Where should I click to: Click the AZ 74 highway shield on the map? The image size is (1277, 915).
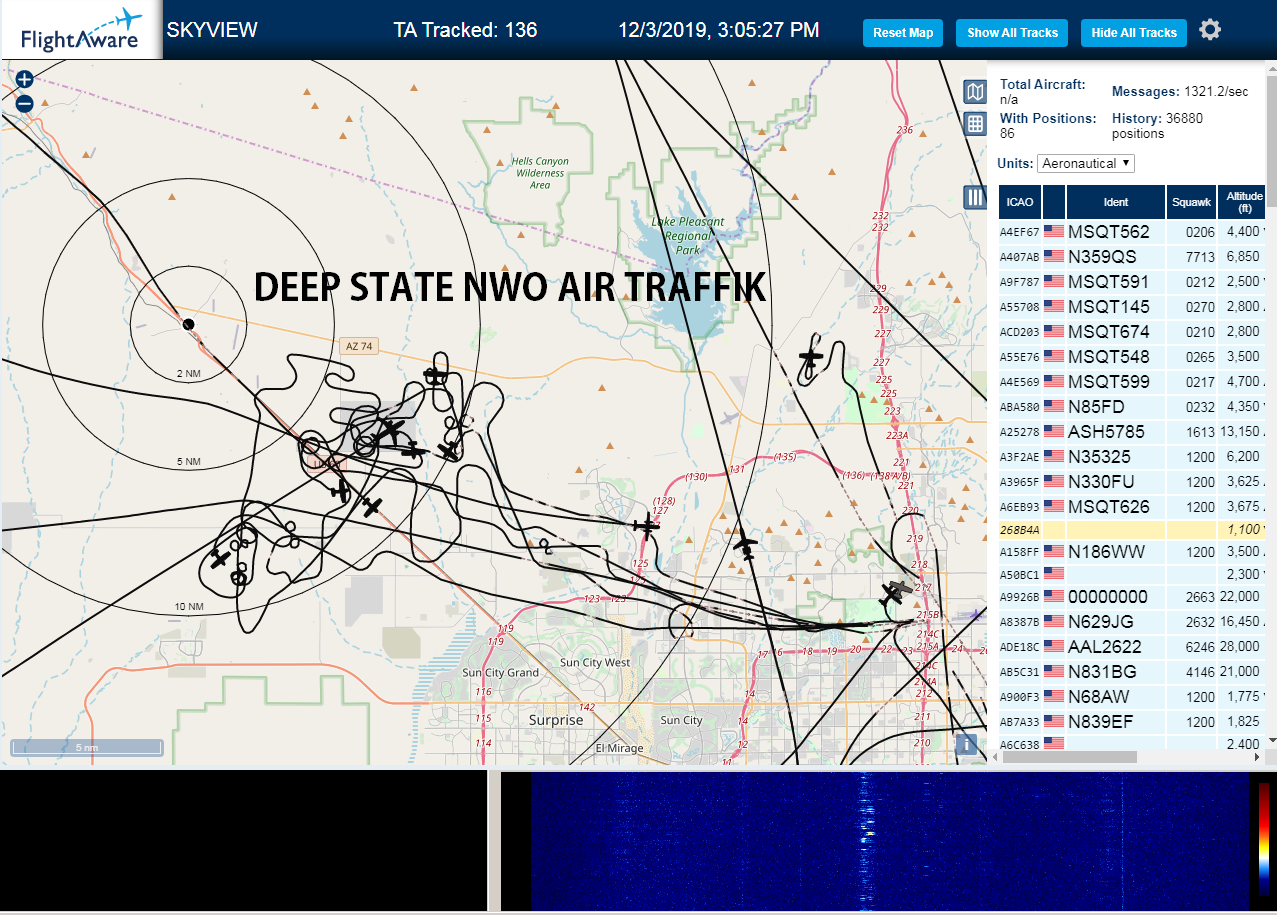point(358,346)
